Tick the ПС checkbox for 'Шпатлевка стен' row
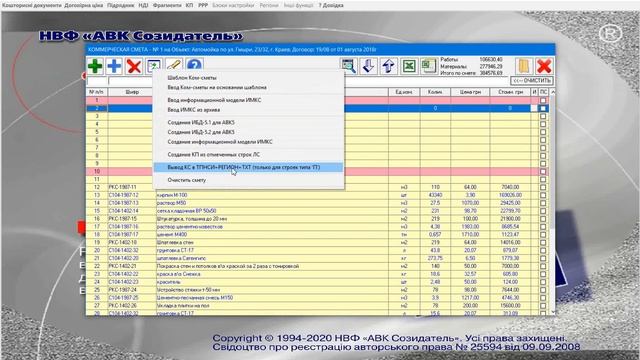 543,242
